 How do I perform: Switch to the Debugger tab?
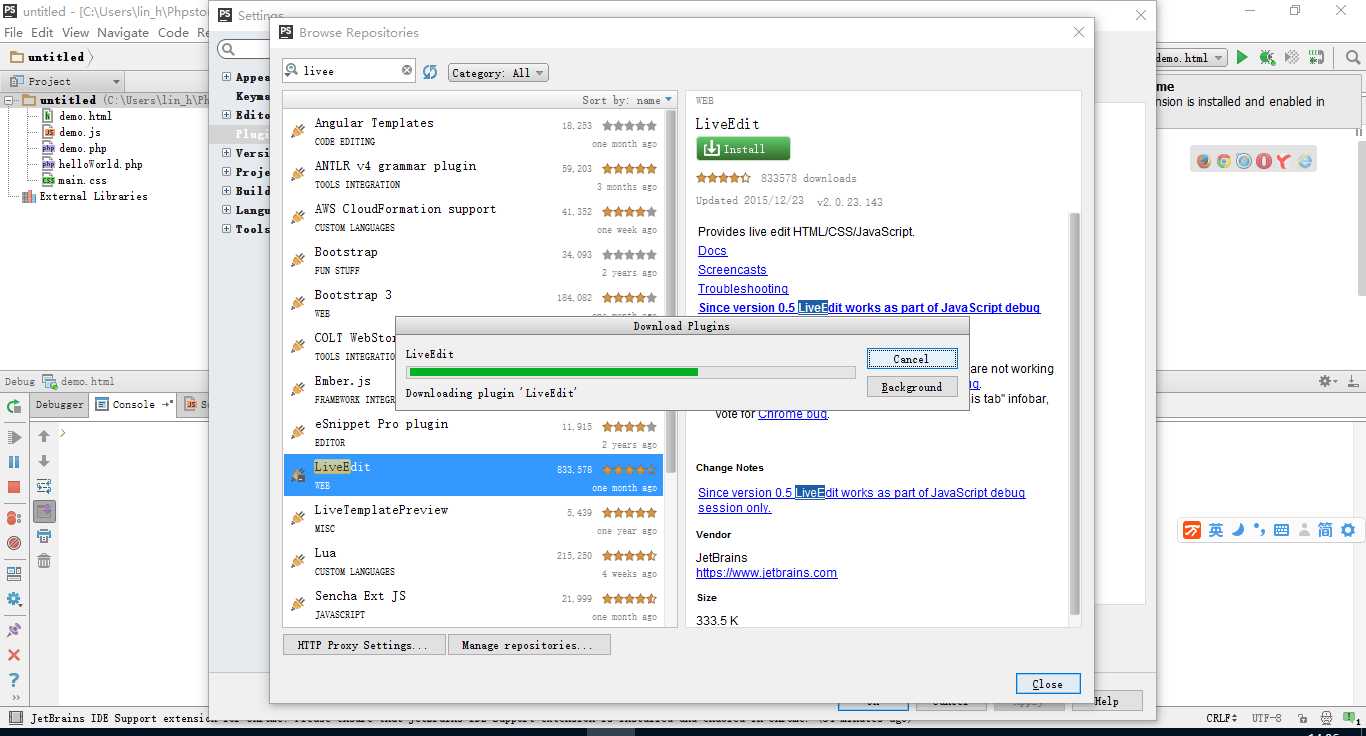(59, 405)
